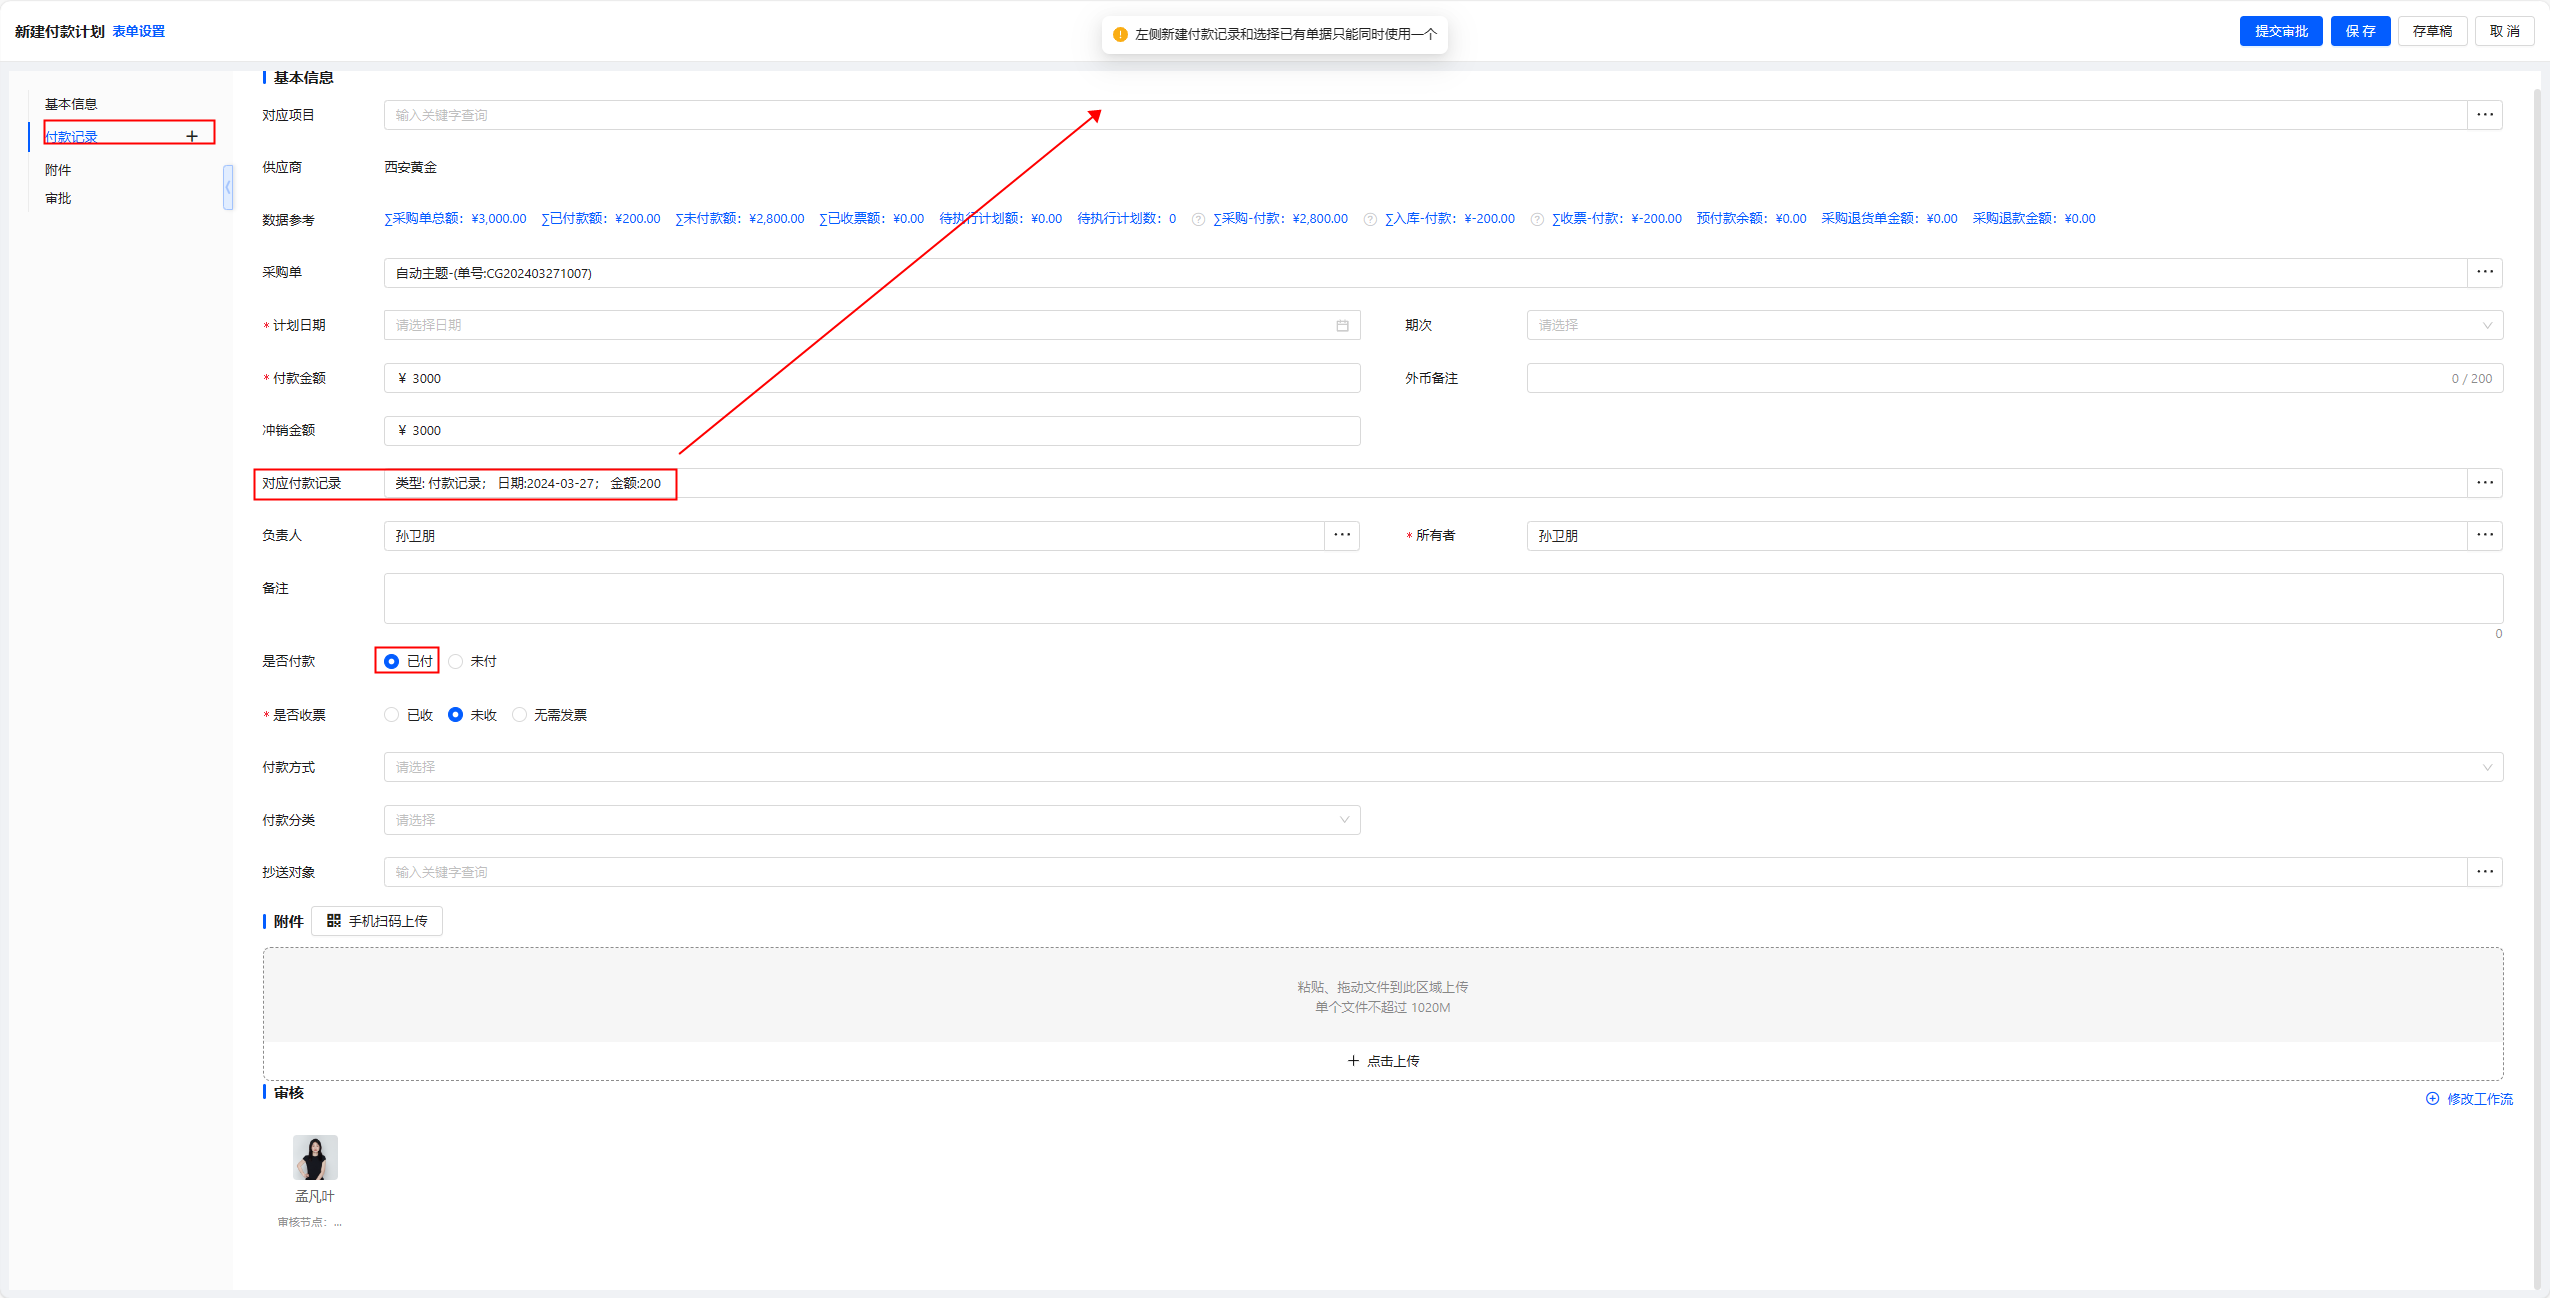
Task: Click the 修改工作流 plus circle icon
Action: pos(2432,1099)
